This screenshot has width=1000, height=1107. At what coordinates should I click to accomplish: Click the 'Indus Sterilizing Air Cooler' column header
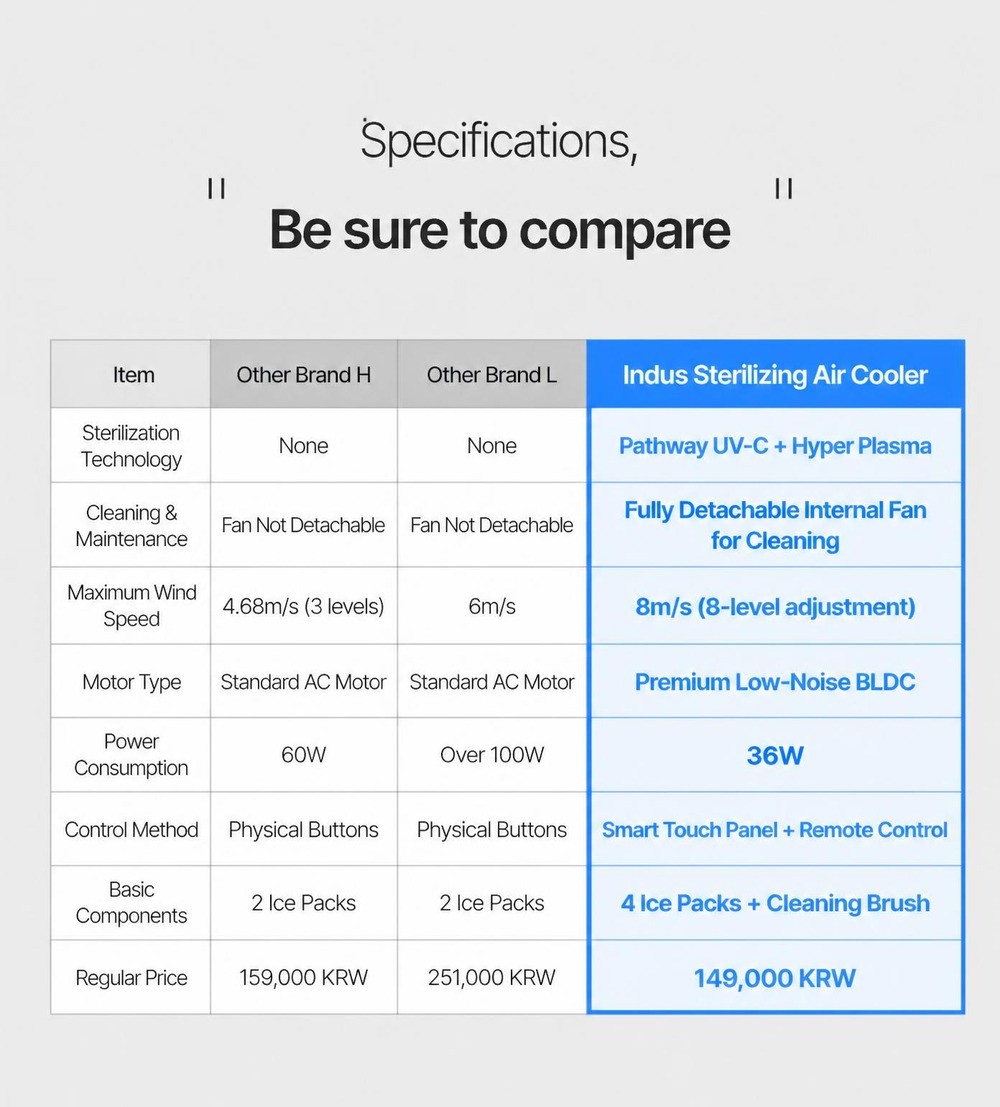pyautogui.click(x=775, y=374)
